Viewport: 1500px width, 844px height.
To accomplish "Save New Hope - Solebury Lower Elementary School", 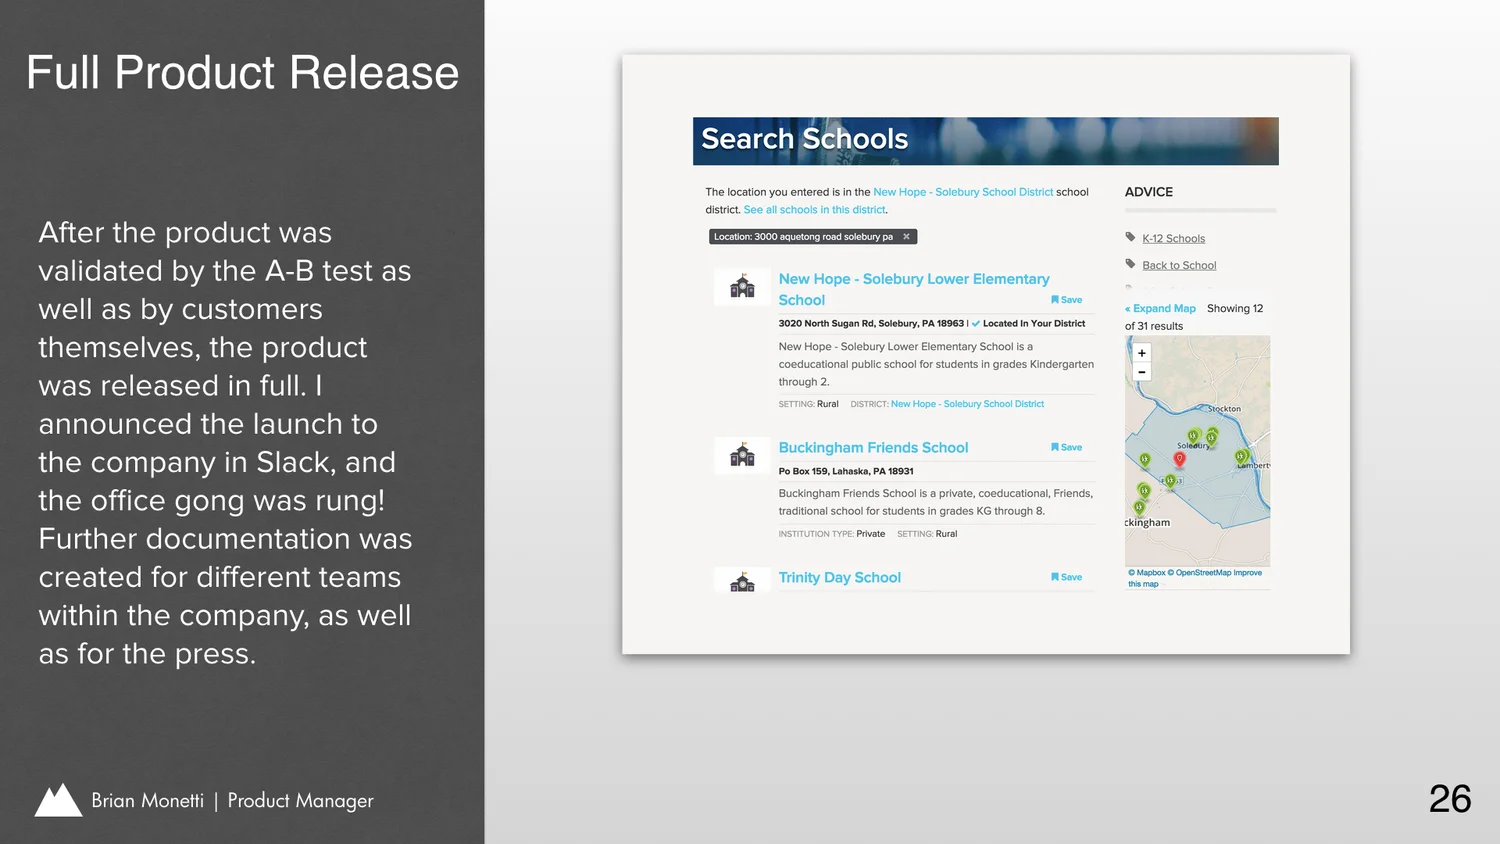I will tap(1066, 300).
